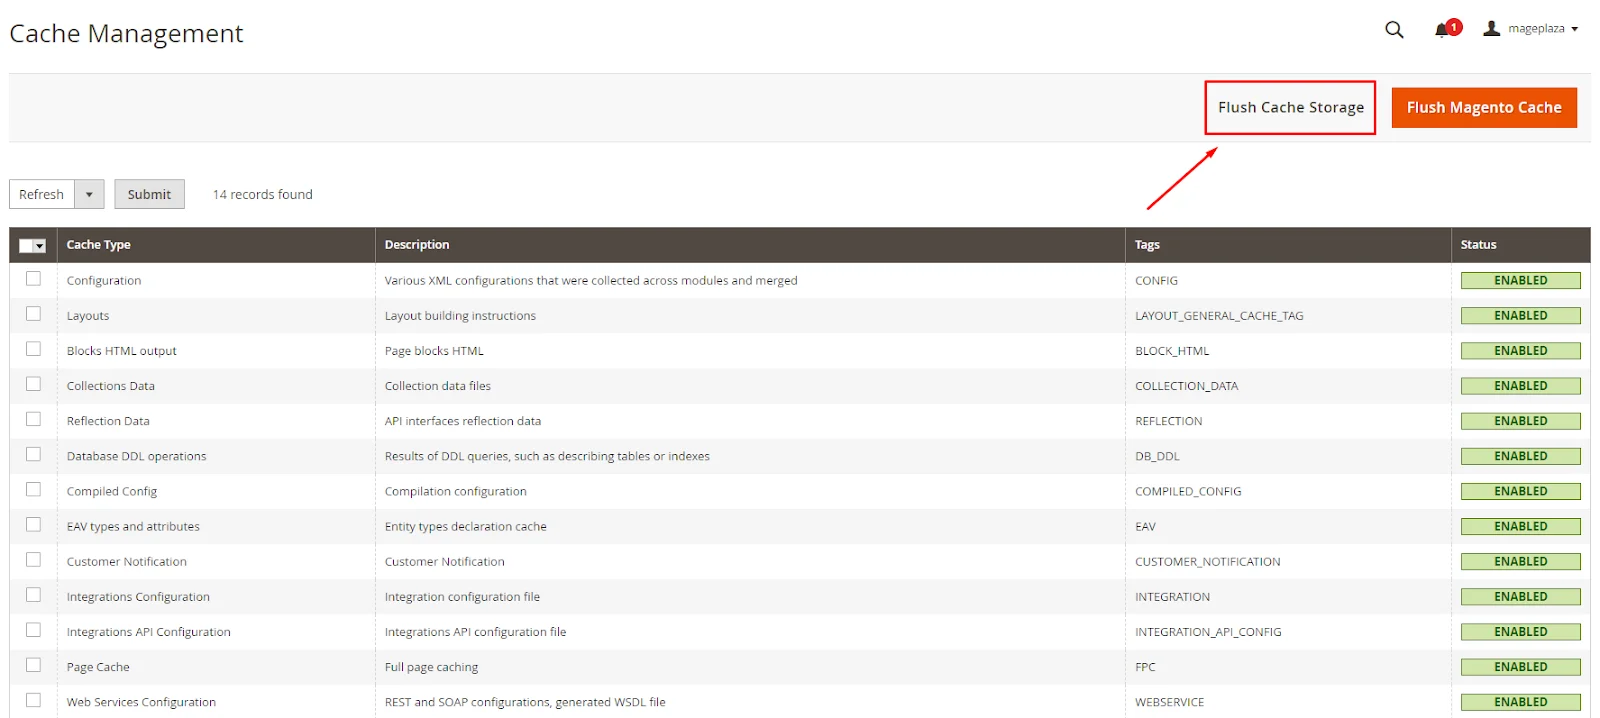Click the Cache Type column header
This screenshot has width=1600, height=718.
(x=99, y=245)
